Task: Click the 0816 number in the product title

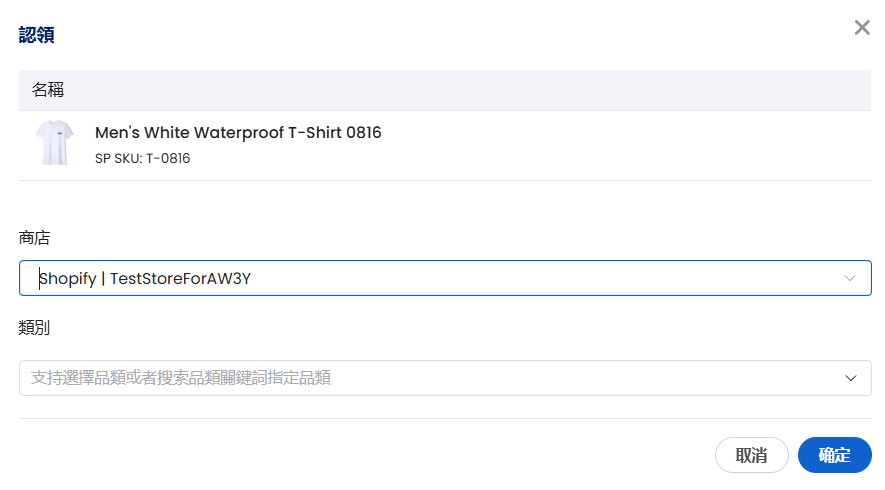Action: click(x=364, y=132)
